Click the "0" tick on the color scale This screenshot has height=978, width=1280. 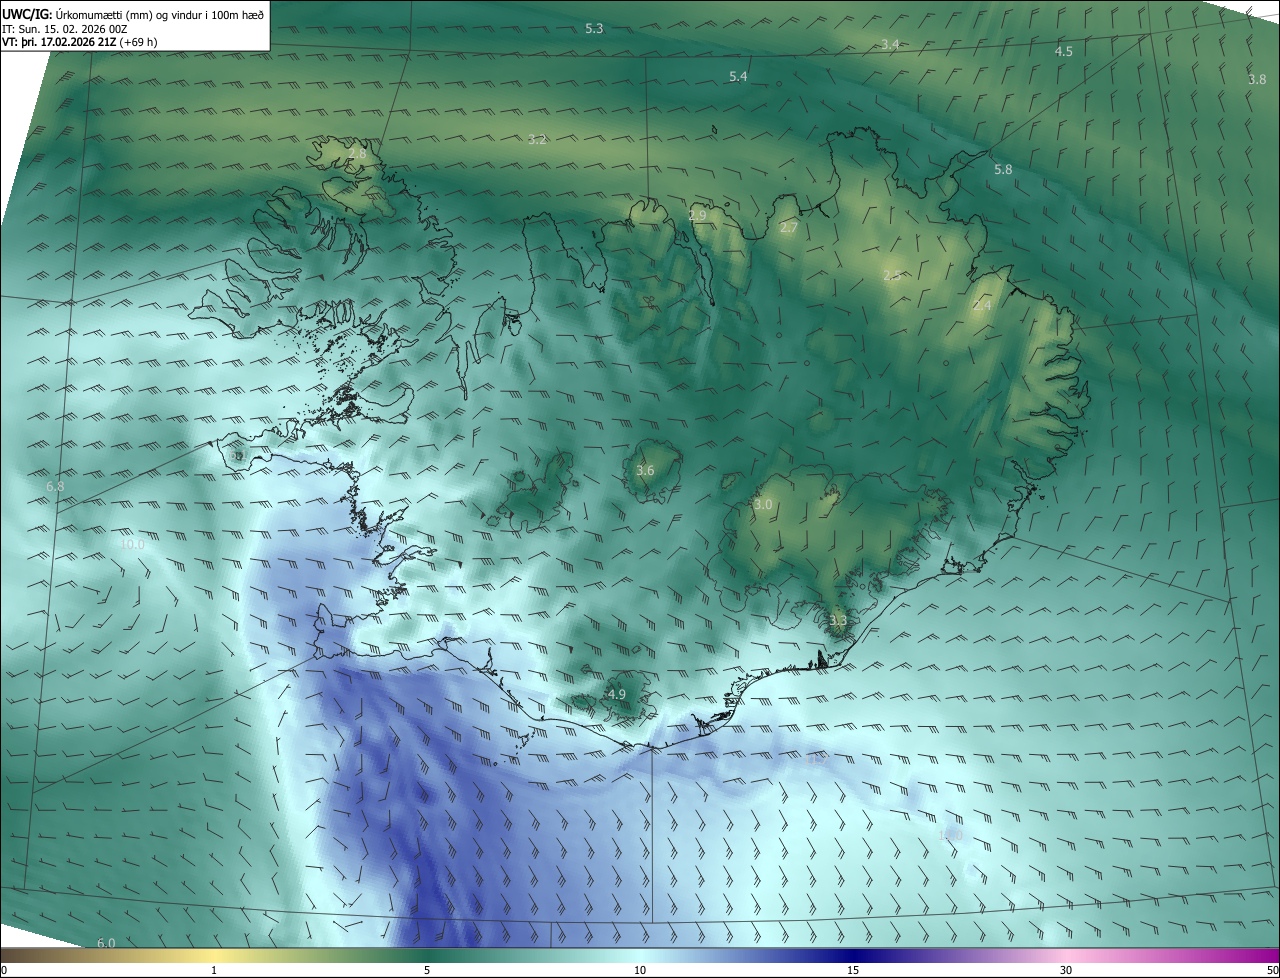click(x=4, y=970)
